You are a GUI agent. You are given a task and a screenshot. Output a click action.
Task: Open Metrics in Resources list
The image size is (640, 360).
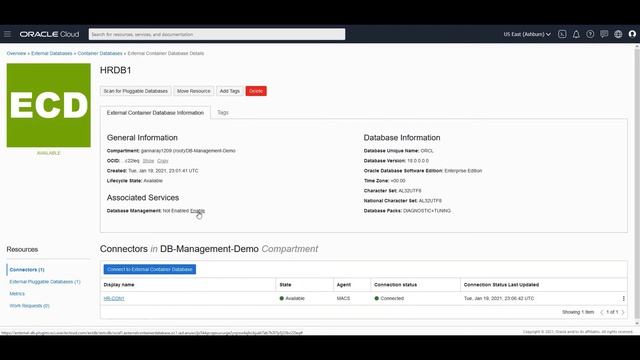pyautogui.click(x=17, y=293)
